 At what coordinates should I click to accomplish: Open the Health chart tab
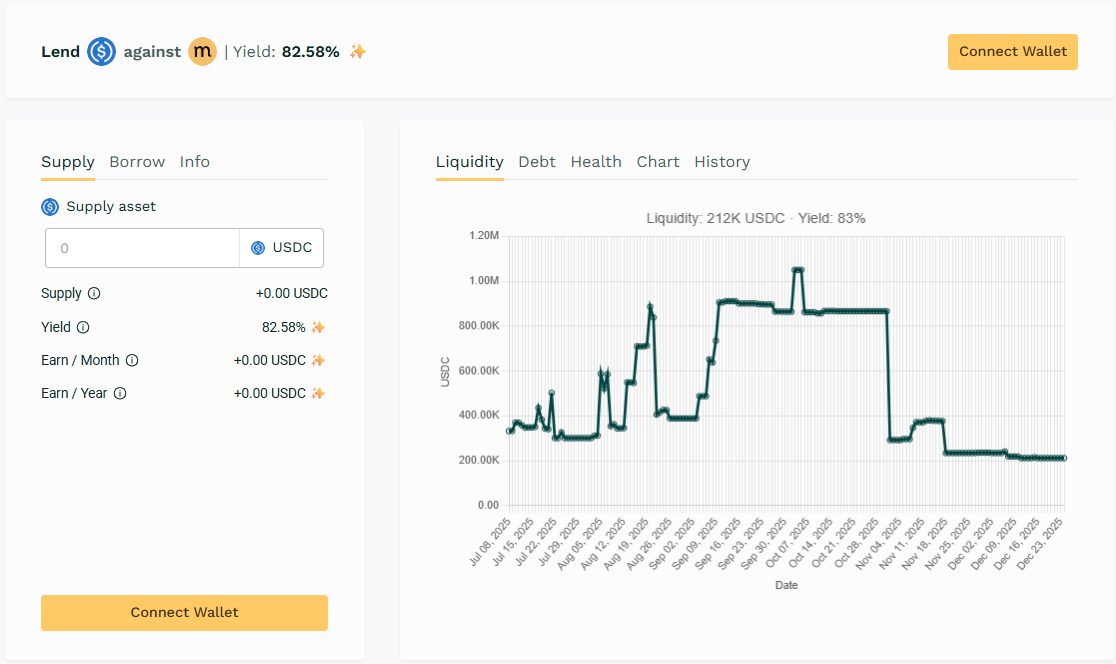(596, 162)
